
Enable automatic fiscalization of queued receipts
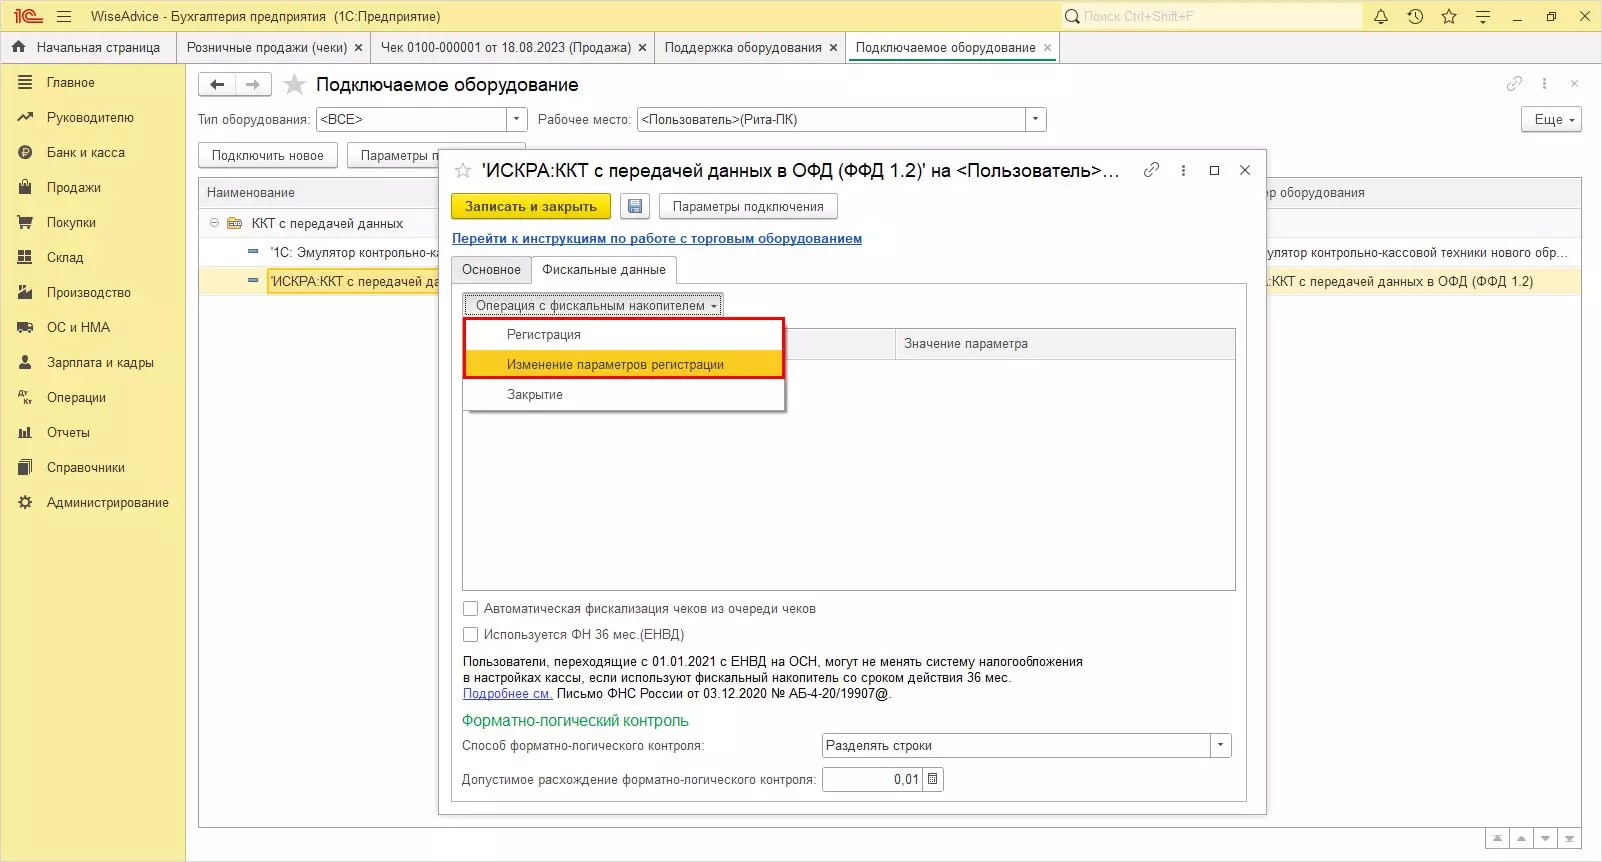point(470,608)
